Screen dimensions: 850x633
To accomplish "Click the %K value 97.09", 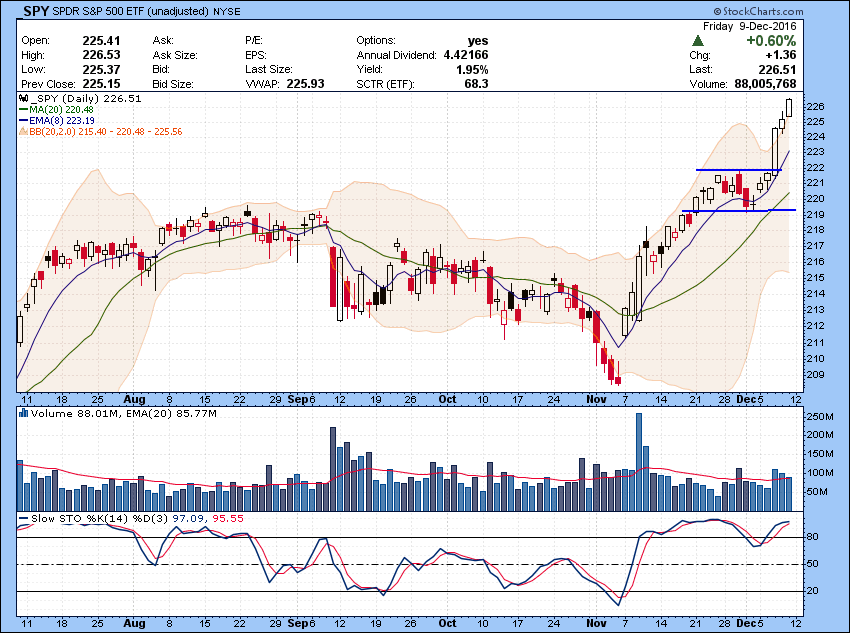I will tap(189, 519).
